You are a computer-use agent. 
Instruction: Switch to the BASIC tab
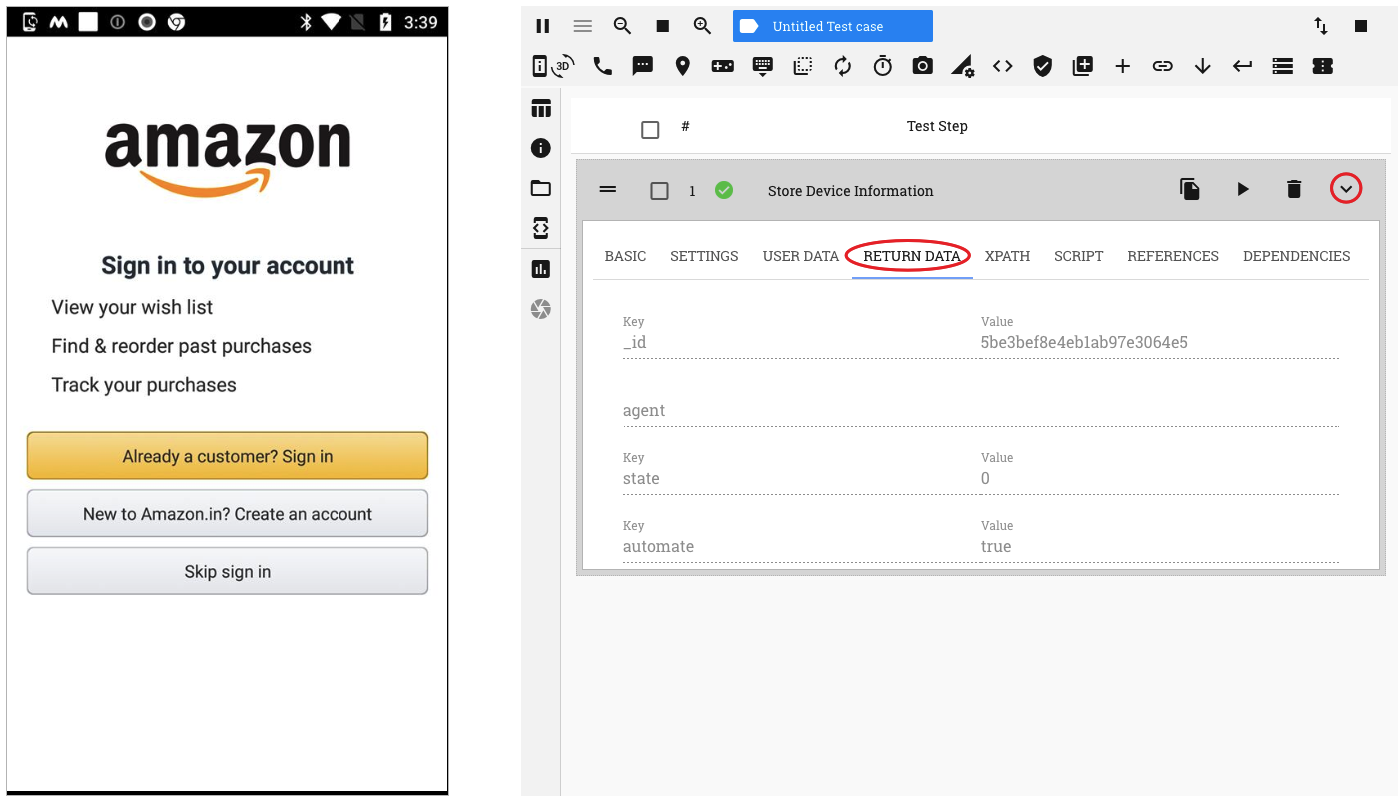(626, 256)
